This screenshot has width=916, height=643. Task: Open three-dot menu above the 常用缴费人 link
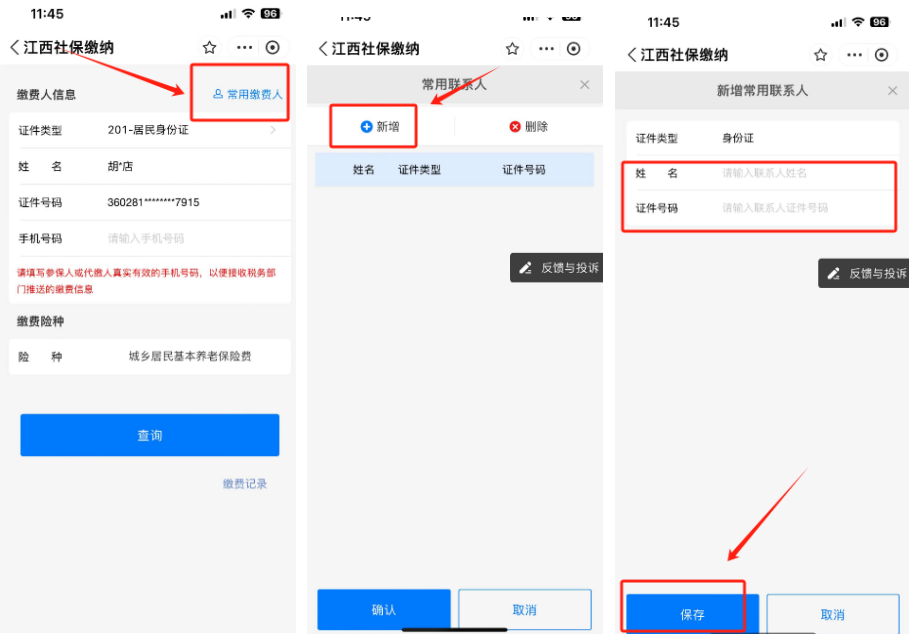tap(244, 48)
